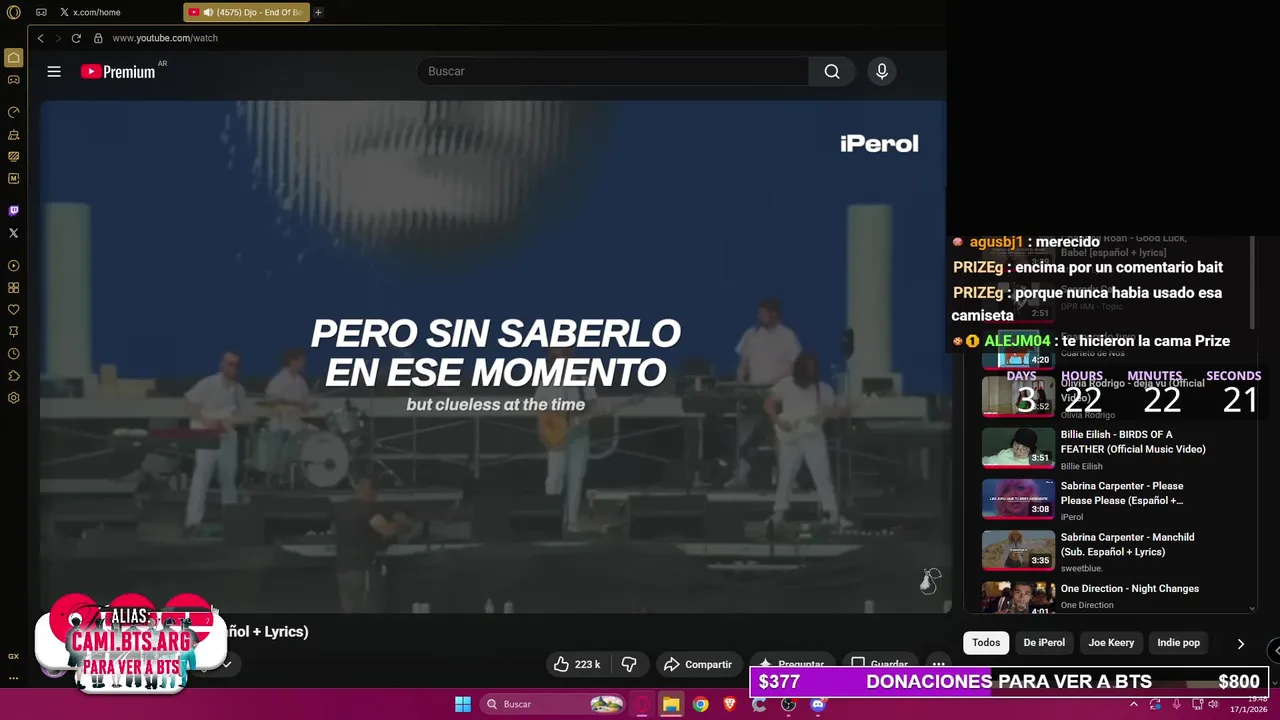Open a new browser tab with plus
Viewport: 1280px width, 720px height.
click(318, 12)
